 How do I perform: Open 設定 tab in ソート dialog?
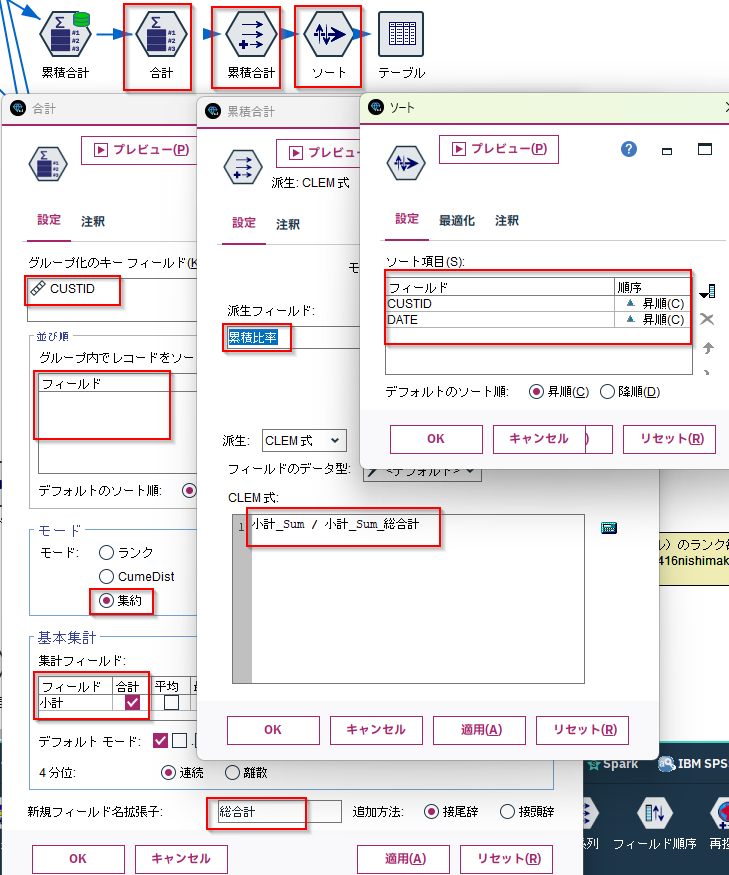click(x=407, y=219)
